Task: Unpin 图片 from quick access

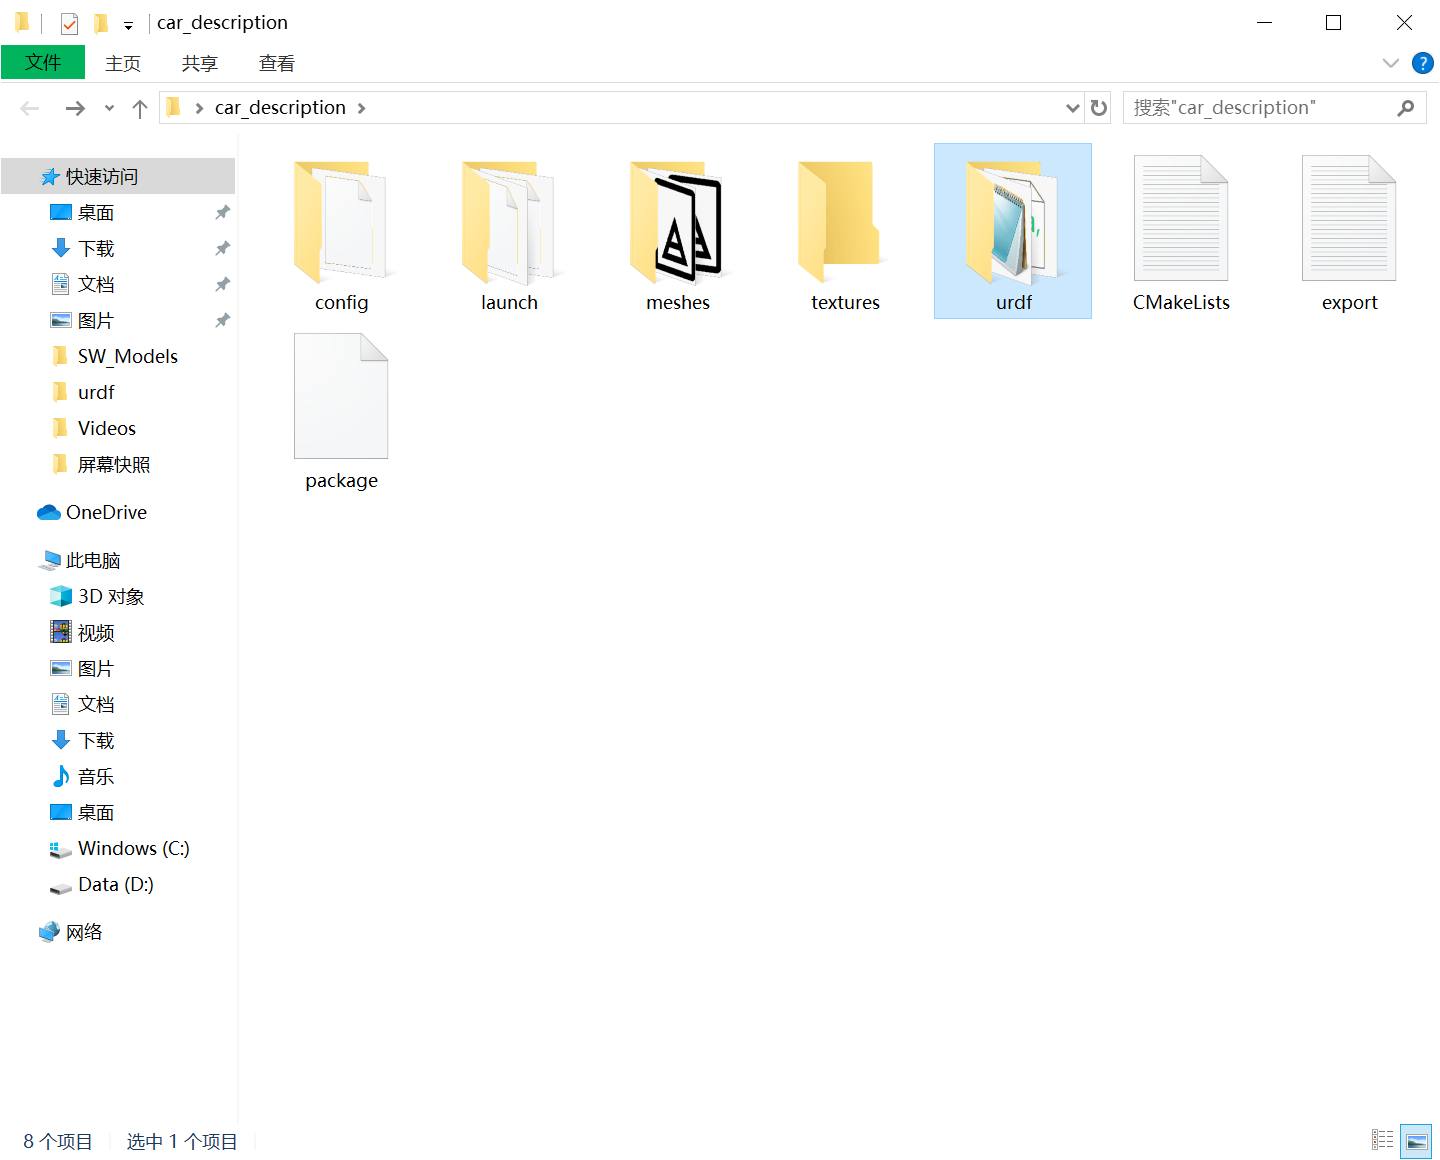Action: pos(222,320)
